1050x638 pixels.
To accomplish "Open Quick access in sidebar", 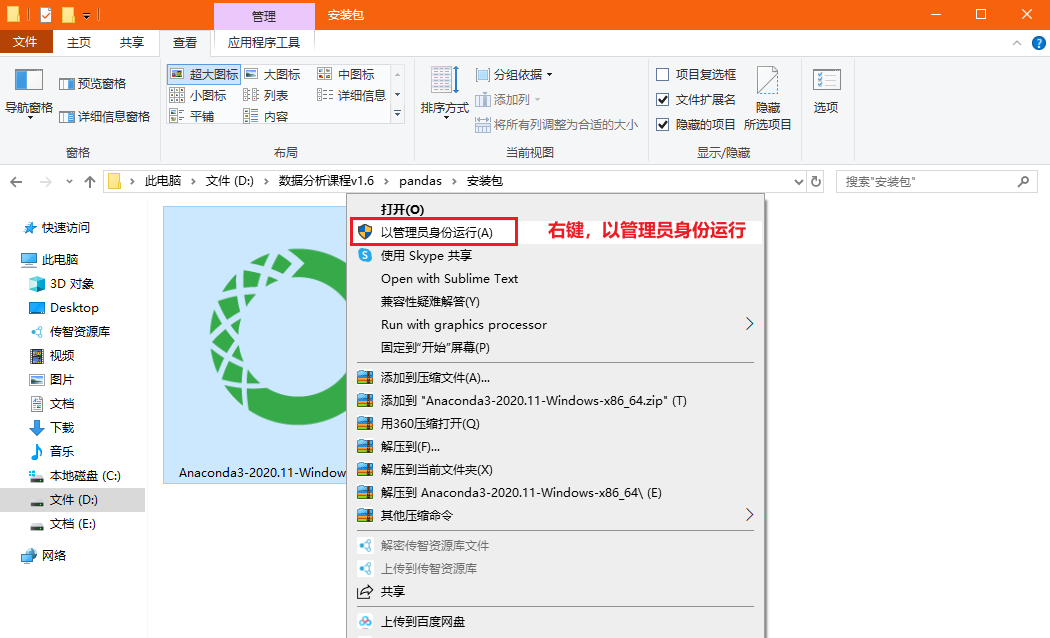I will [66, 228].
